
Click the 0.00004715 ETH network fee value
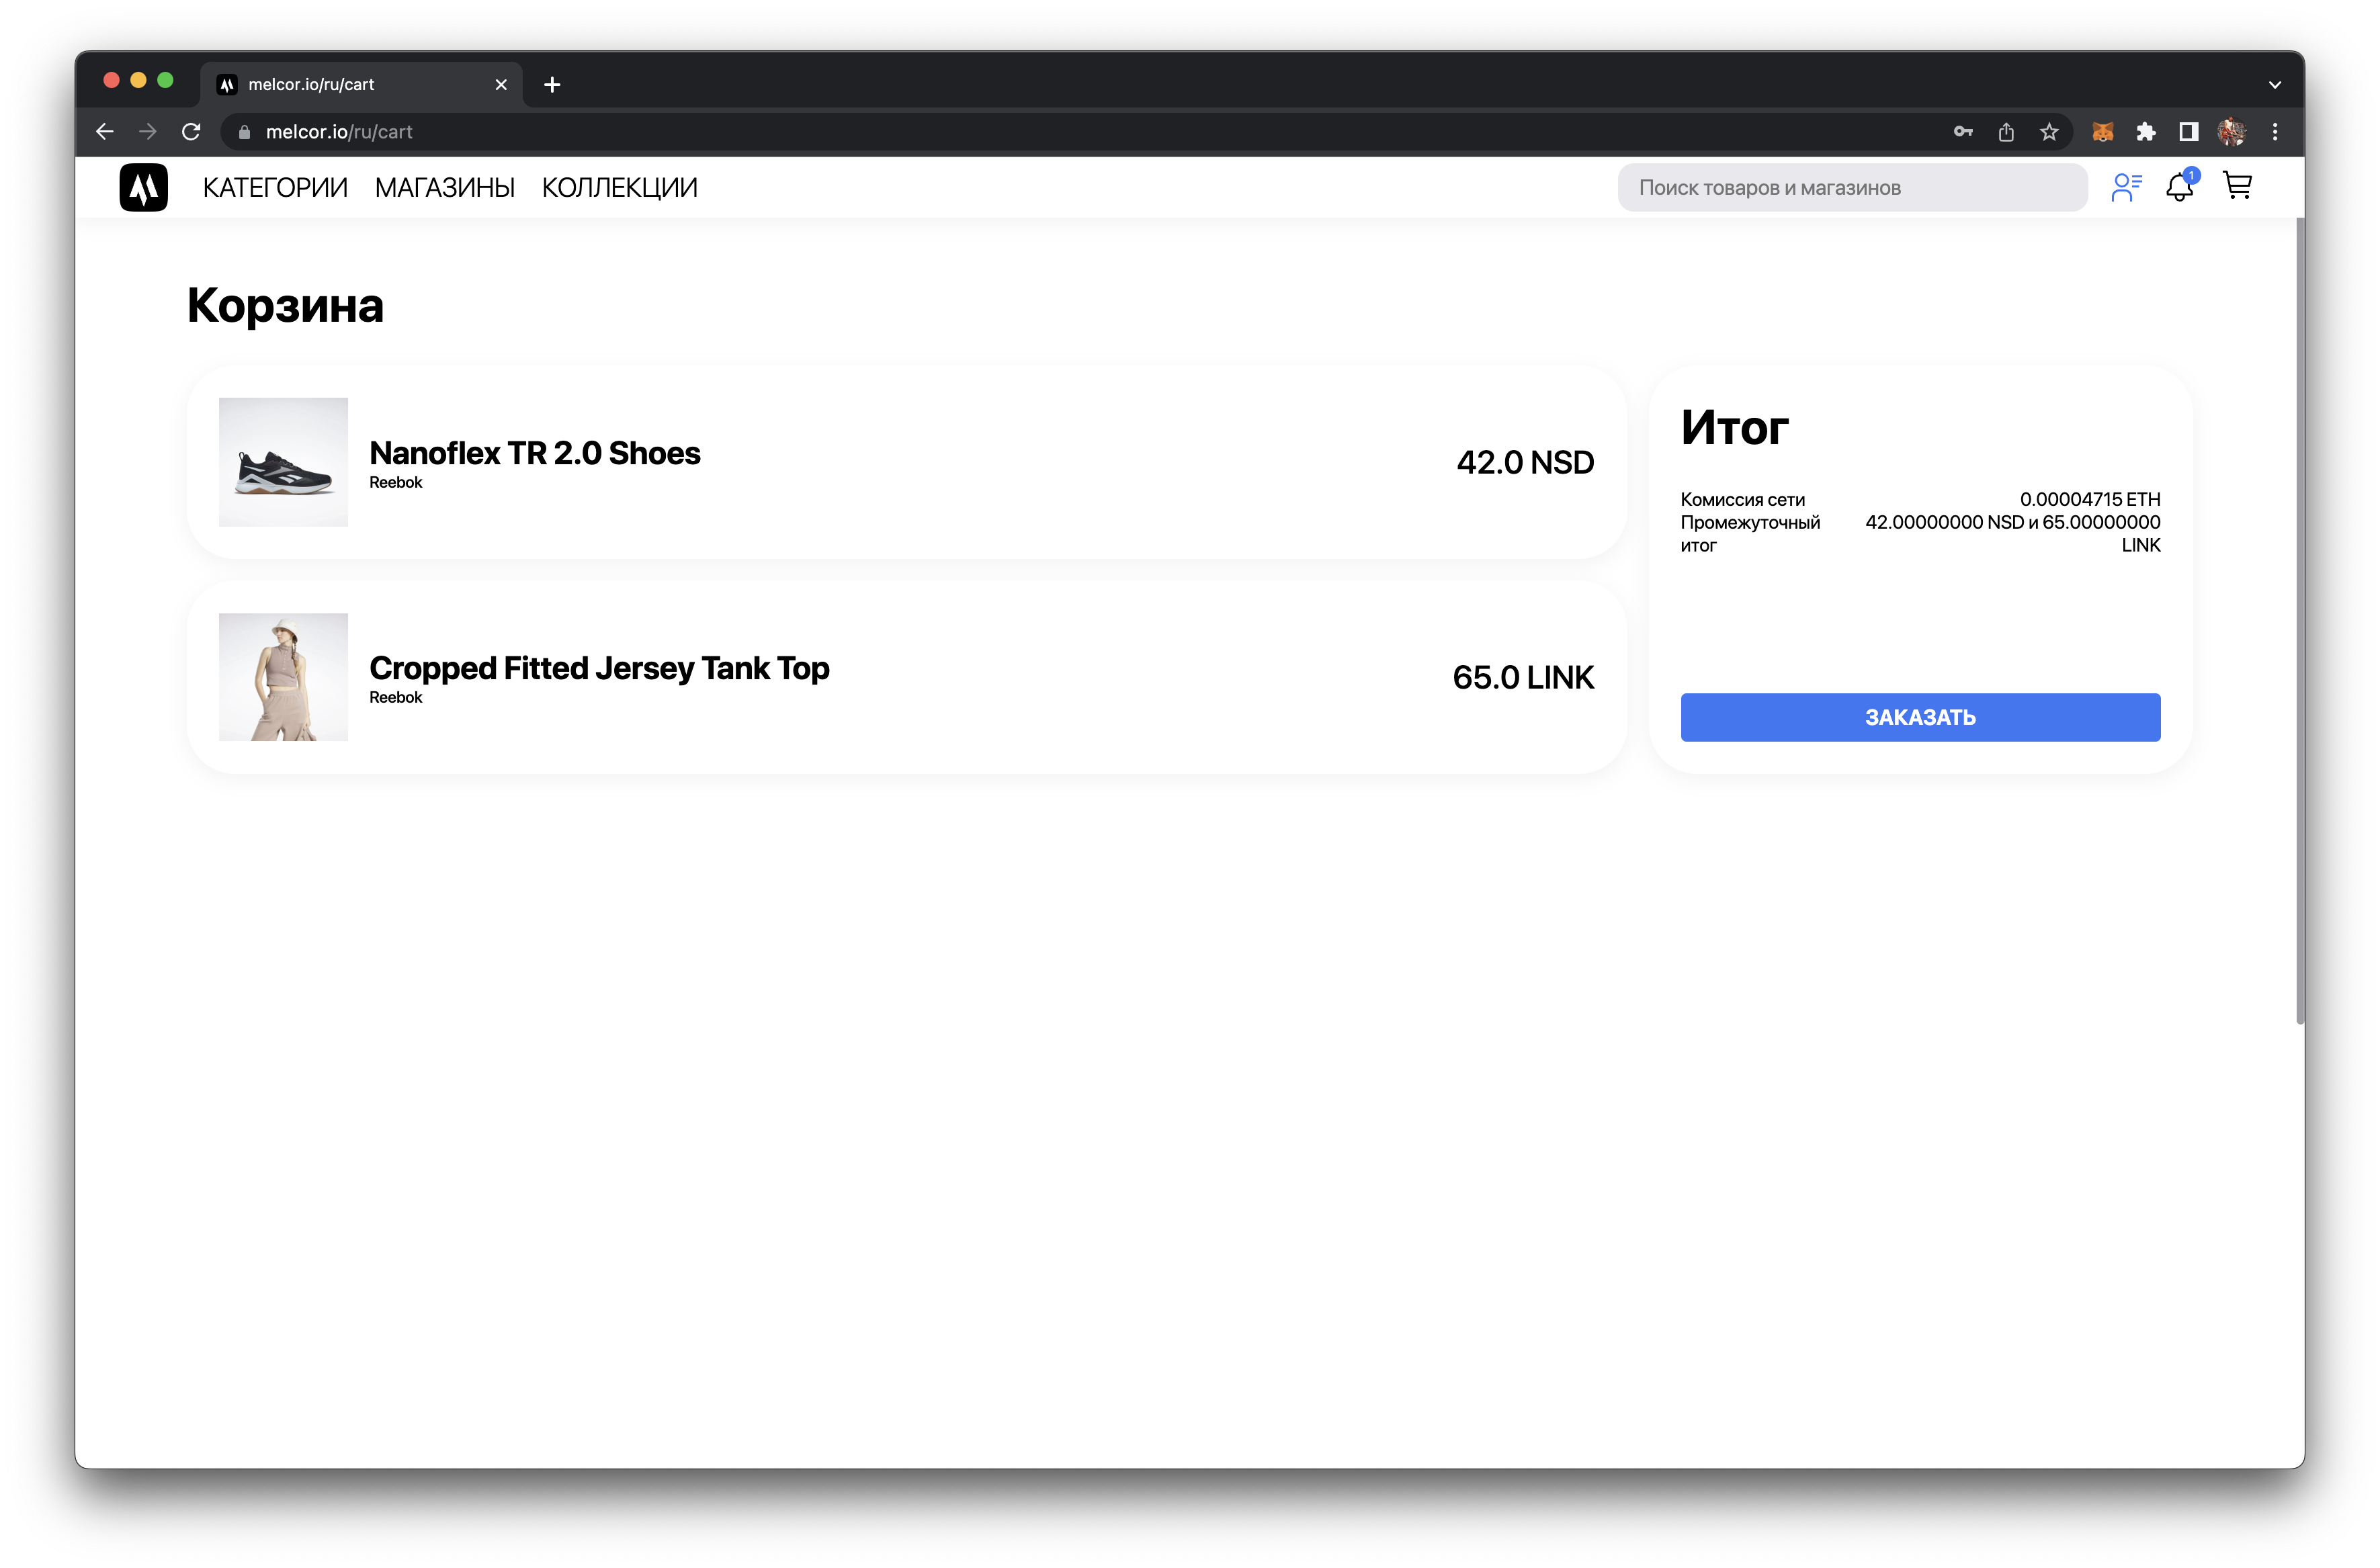click(x=2090, y=499)
